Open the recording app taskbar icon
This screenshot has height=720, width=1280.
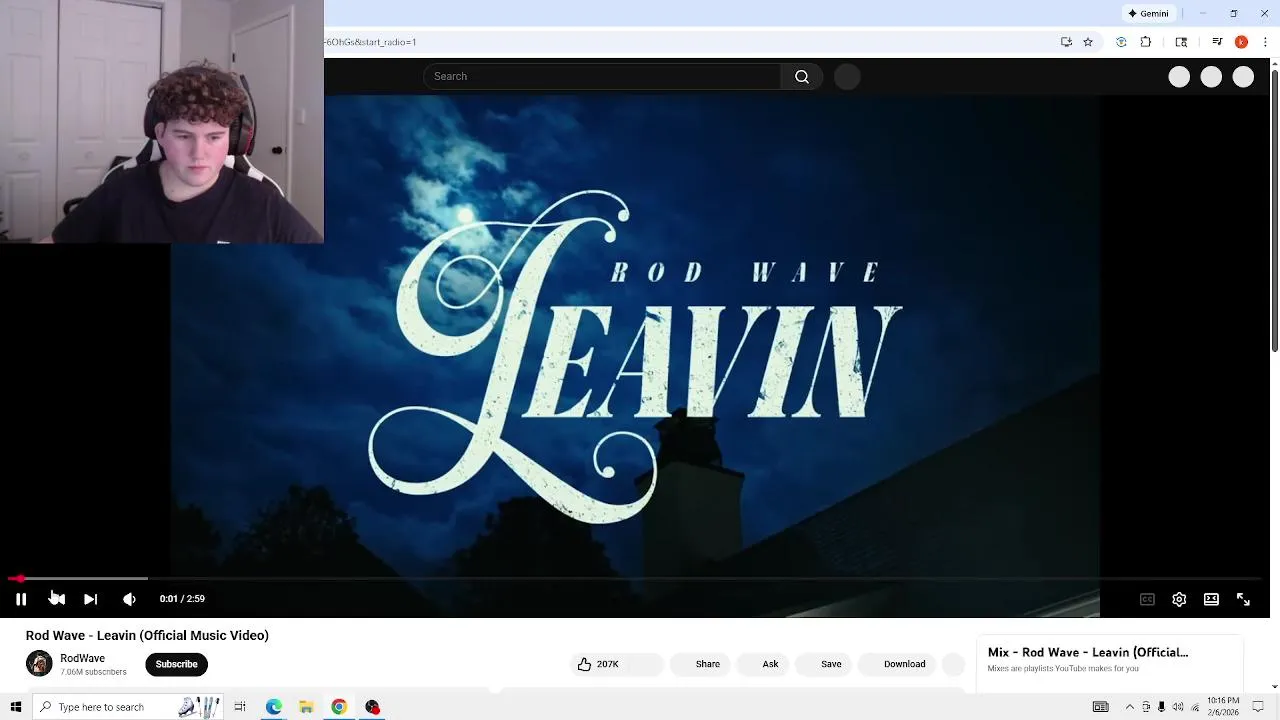(x=372, y=707)
